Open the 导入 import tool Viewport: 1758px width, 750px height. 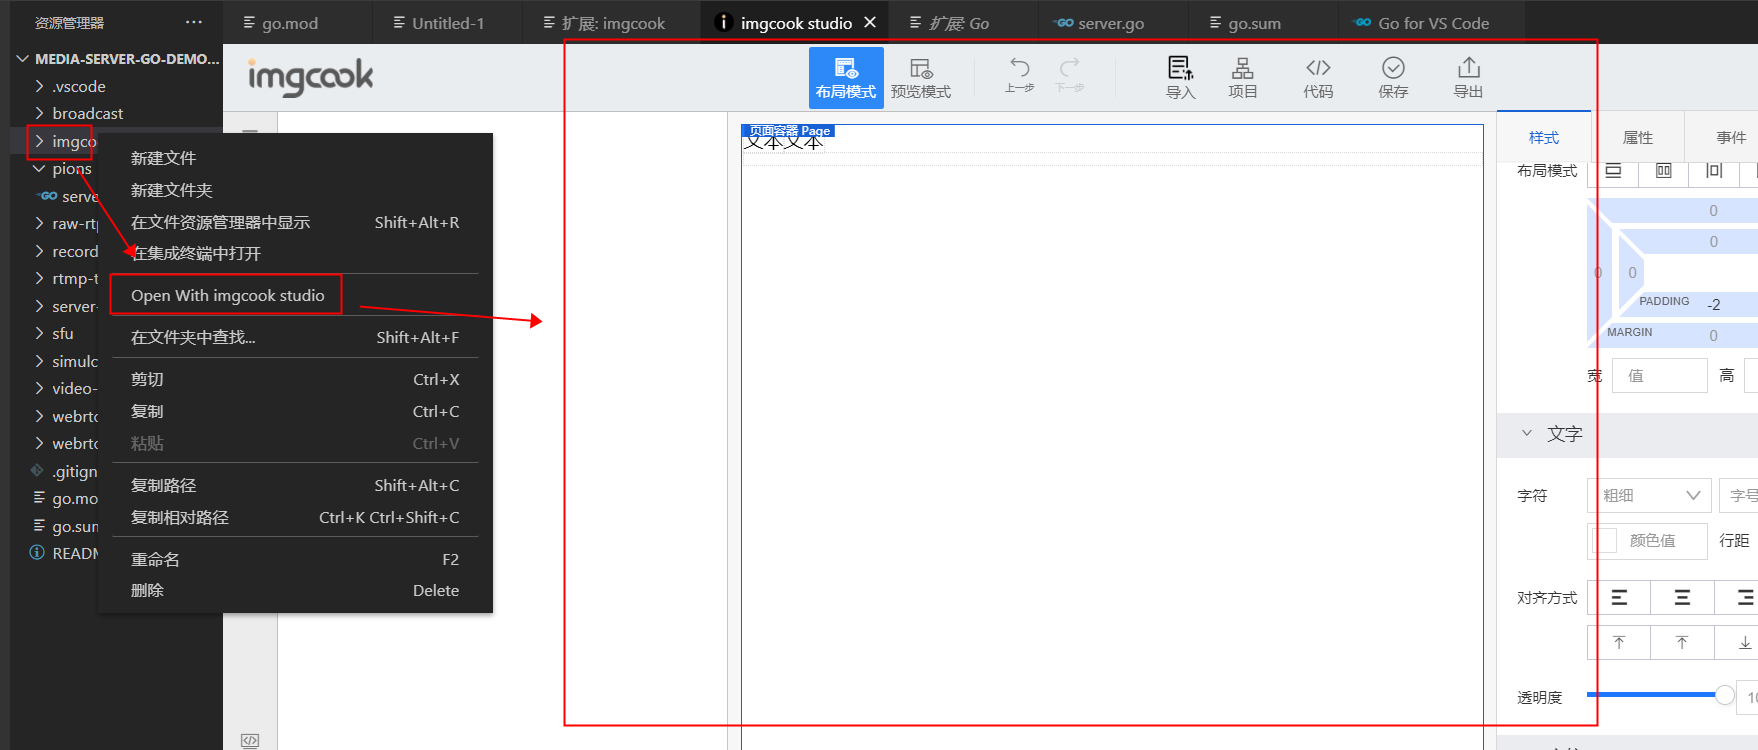(1181, 77)
